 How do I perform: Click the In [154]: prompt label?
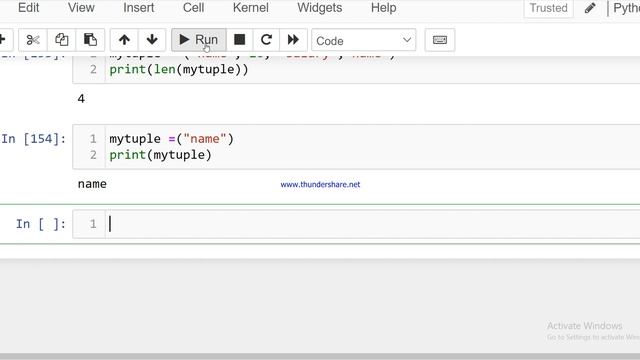coord(33,139)
